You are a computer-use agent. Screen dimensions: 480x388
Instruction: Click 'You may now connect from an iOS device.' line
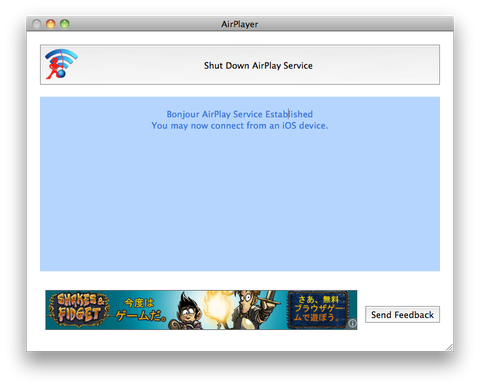coord(240,126)
